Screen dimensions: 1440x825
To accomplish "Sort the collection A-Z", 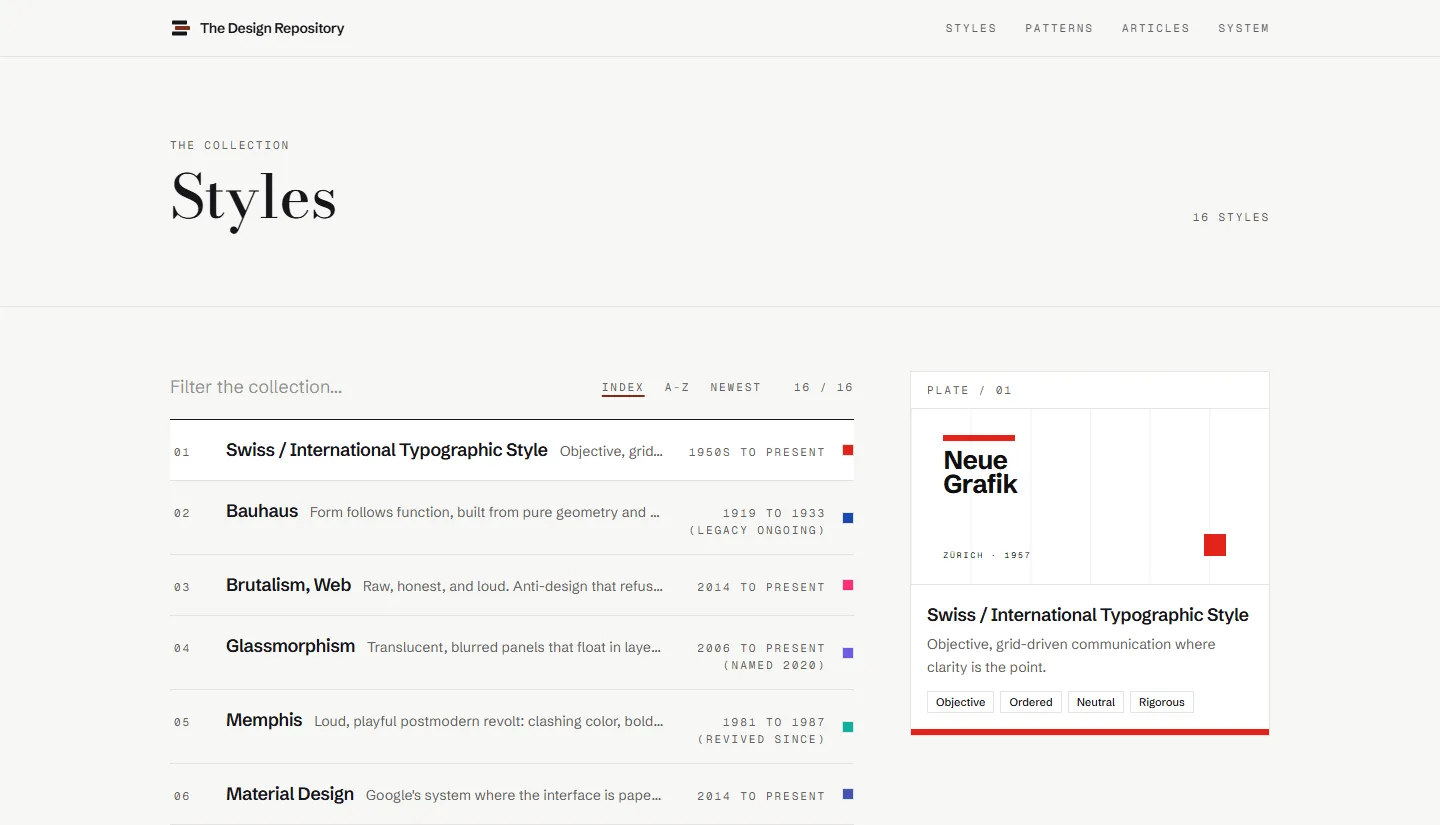I will click(x=677, y=387).
